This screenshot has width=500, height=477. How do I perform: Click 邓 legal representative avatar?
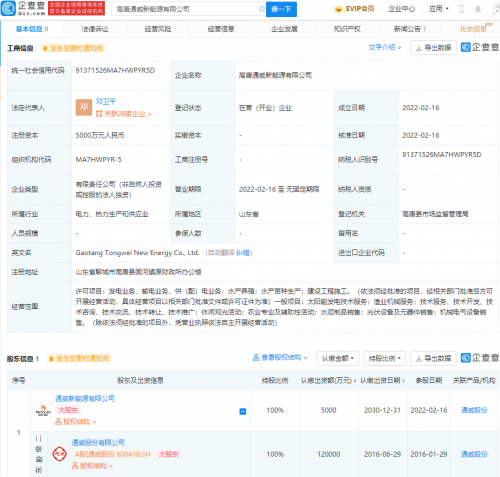84,107
